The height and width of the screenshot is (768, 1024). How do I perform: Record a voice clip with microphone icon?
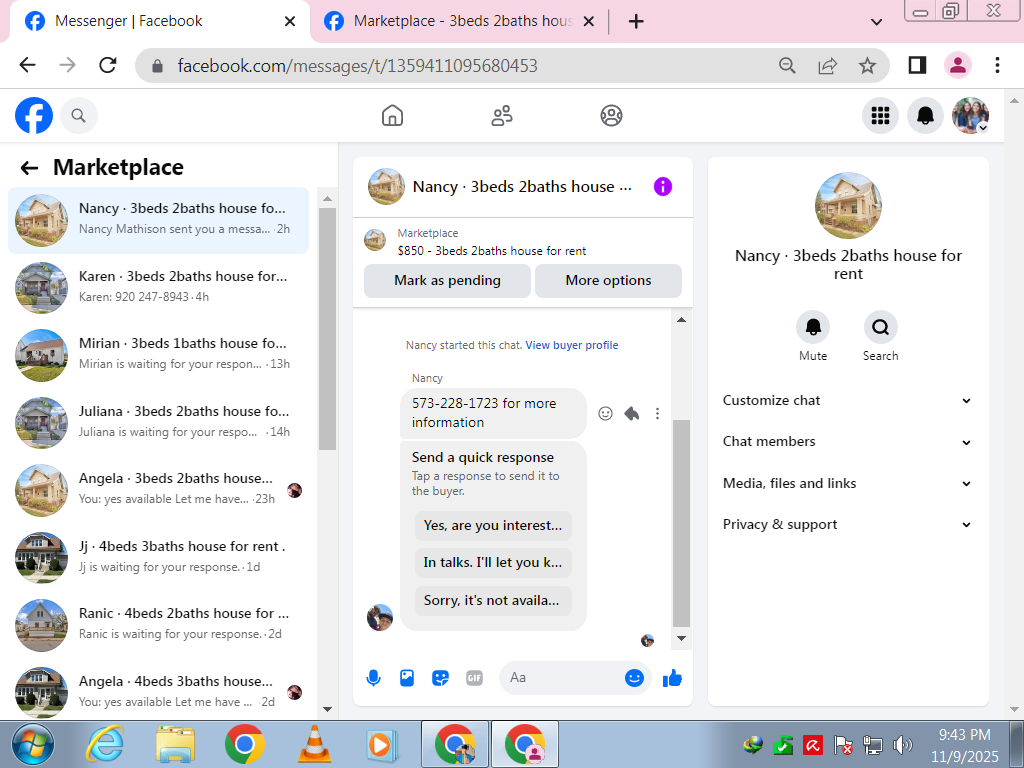point(374,678)
